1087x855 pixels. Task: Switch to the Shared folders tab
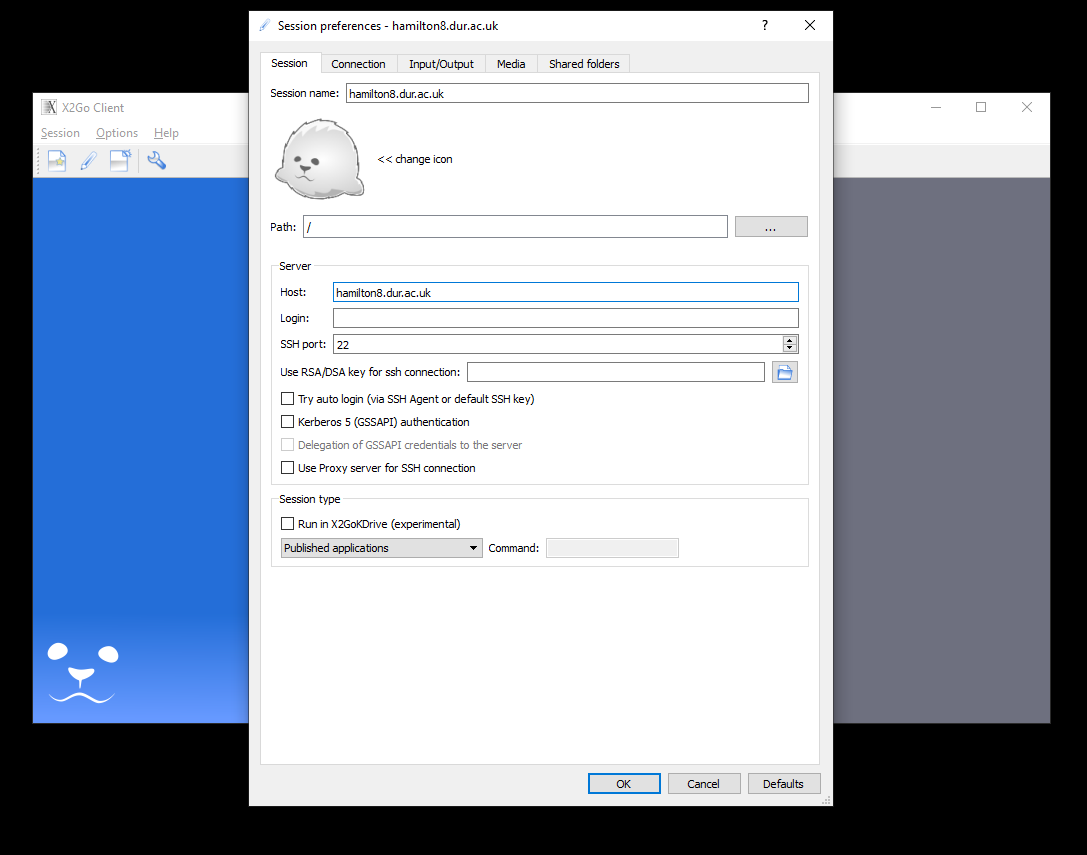[x=584, y=64]
